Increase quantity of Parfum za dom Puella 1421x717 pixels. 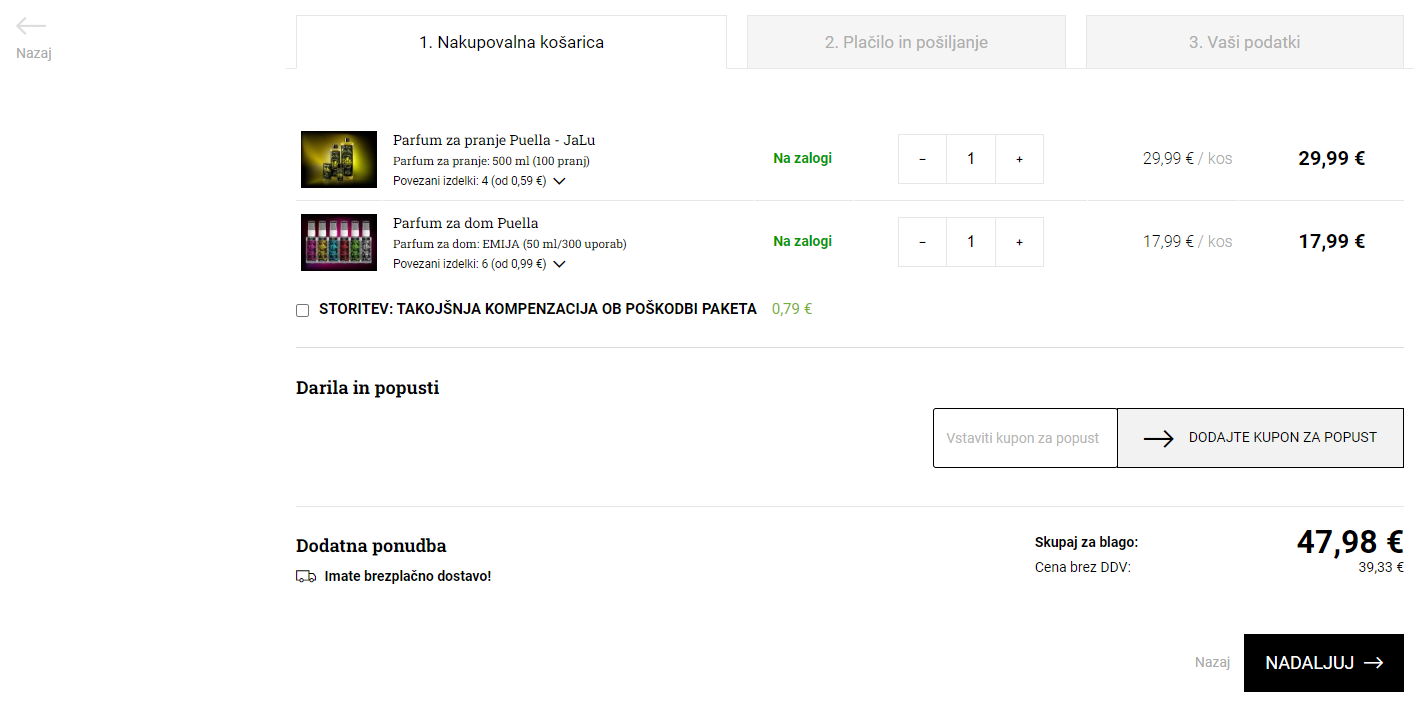click(1019, 242)
